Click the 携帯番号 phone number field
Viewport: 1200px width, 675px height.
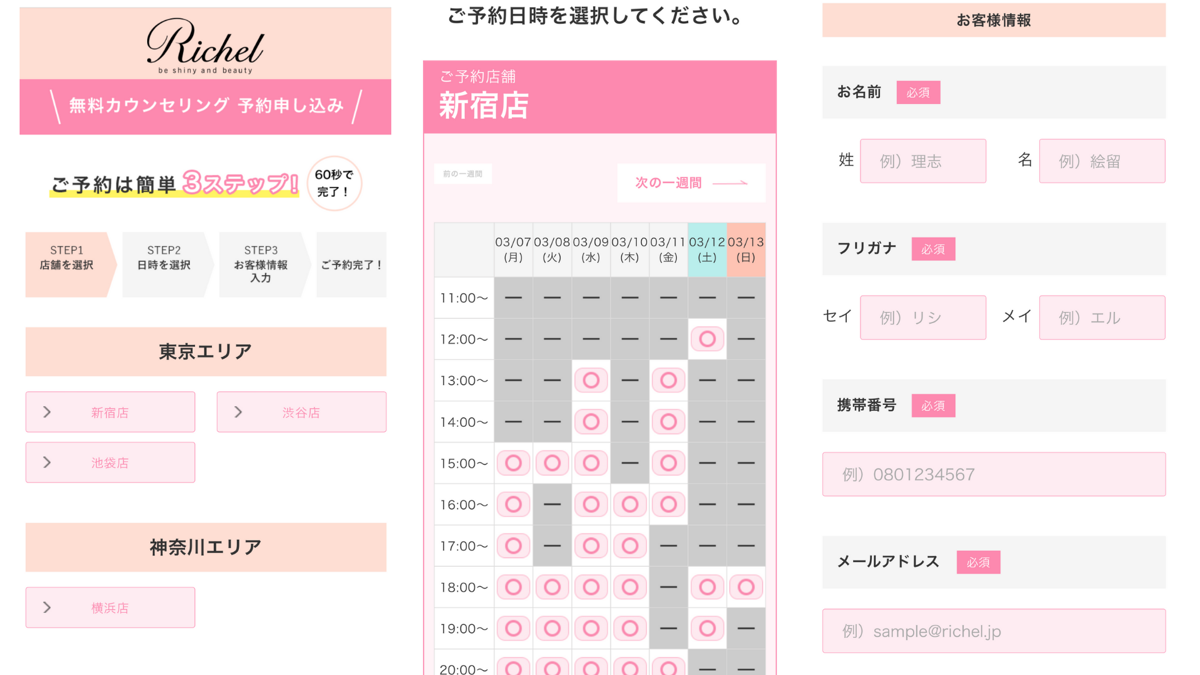click(x=993, y=474)
